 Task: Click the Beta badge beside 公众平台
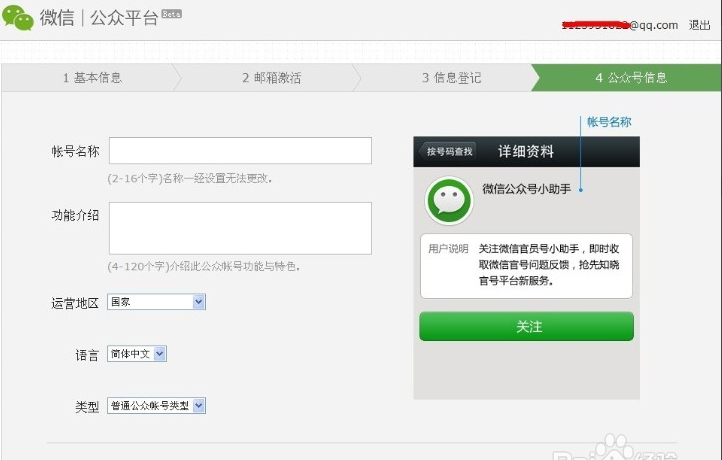172,14
